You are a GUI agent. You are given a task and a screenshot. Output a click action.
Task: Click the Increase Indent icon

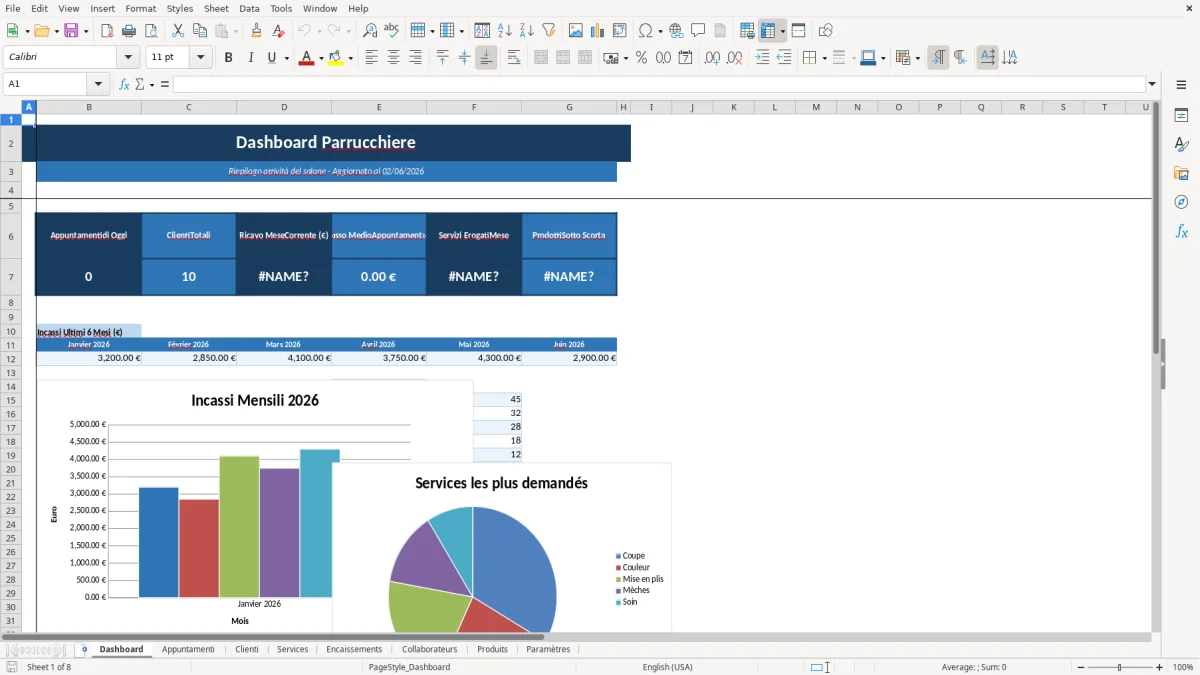coord(762,58)
